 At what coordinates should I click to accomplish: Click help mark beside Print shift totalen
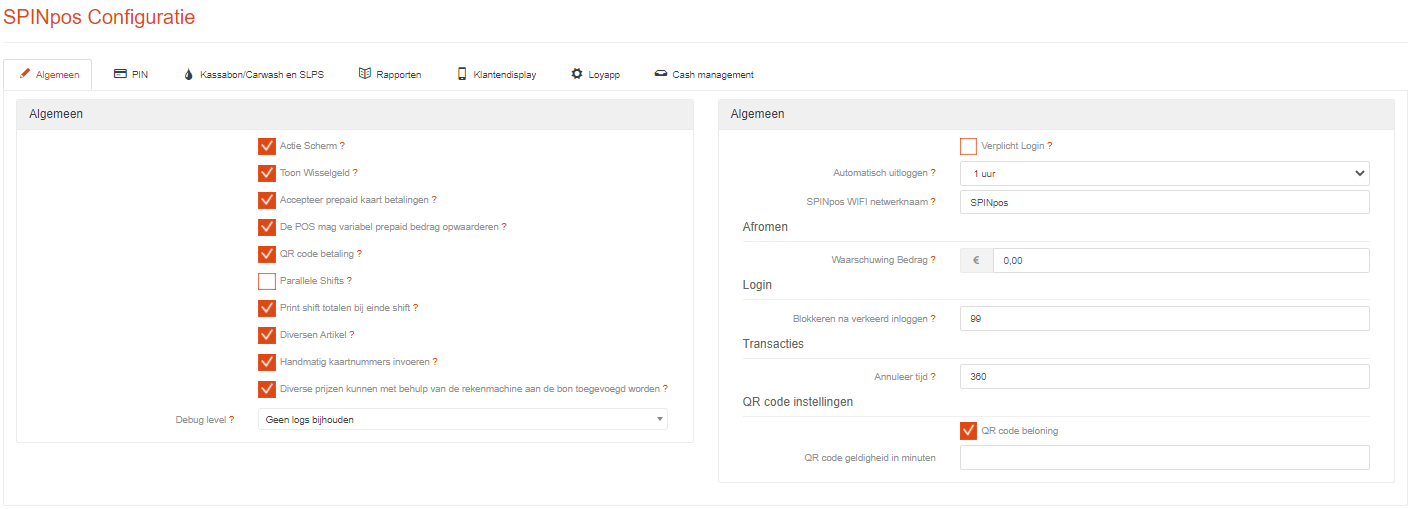pos(415,308)
